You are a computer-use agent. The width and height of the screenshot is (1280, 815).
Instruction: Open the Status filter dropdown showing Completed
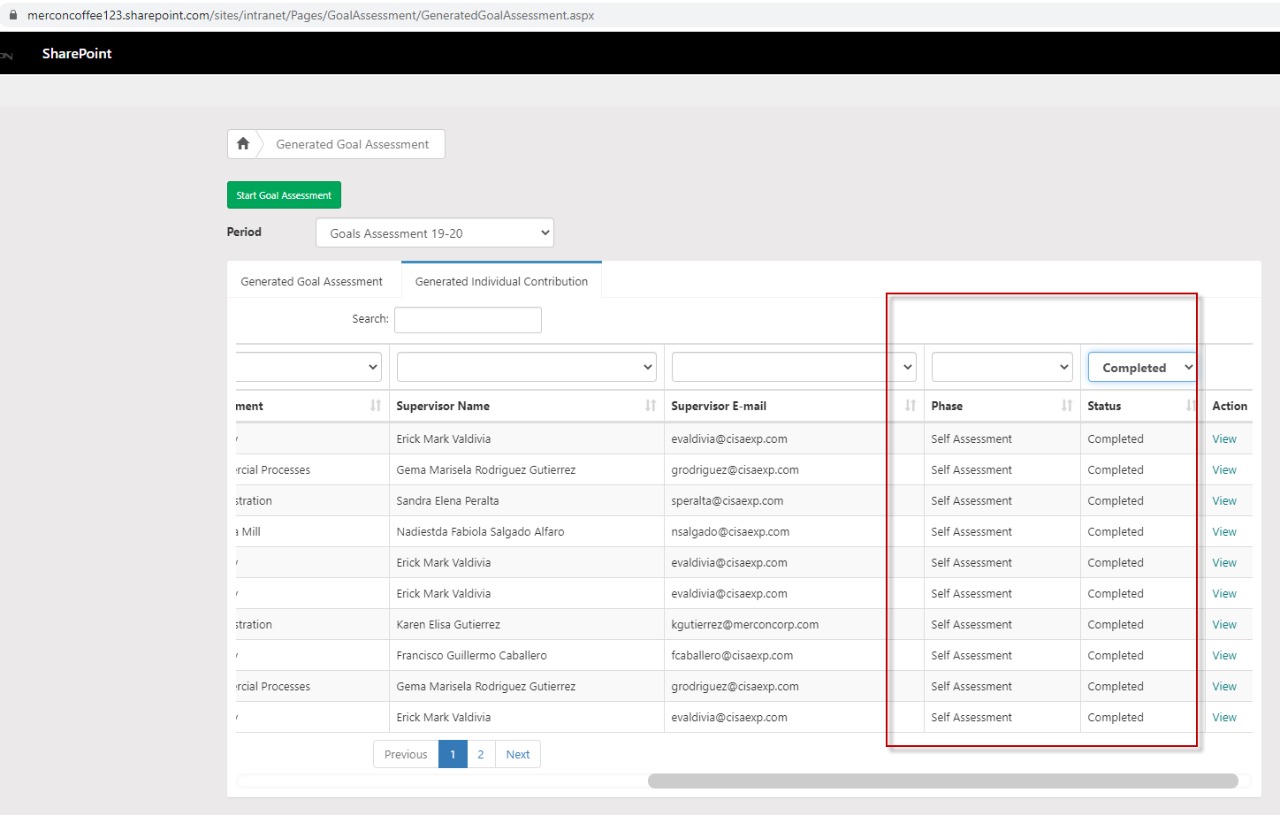point(1142,368)
